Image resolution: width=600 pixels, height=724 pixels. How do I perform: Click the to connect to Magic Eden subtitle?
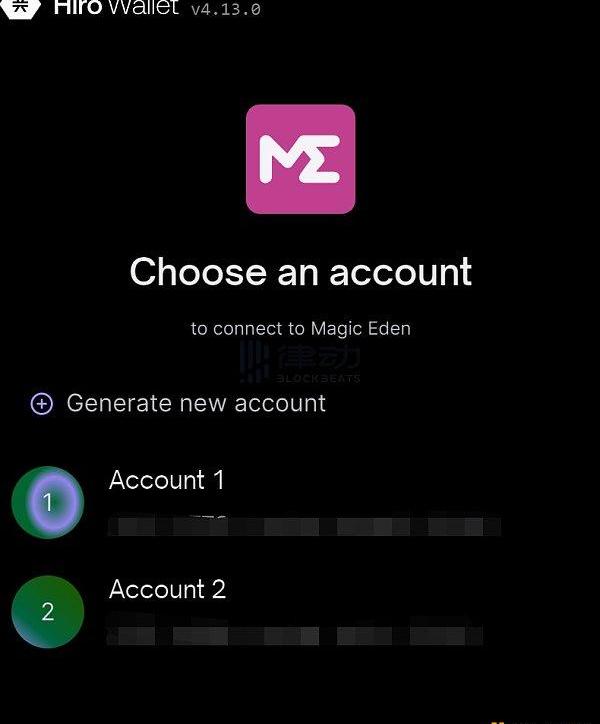(x=301, y=328)
